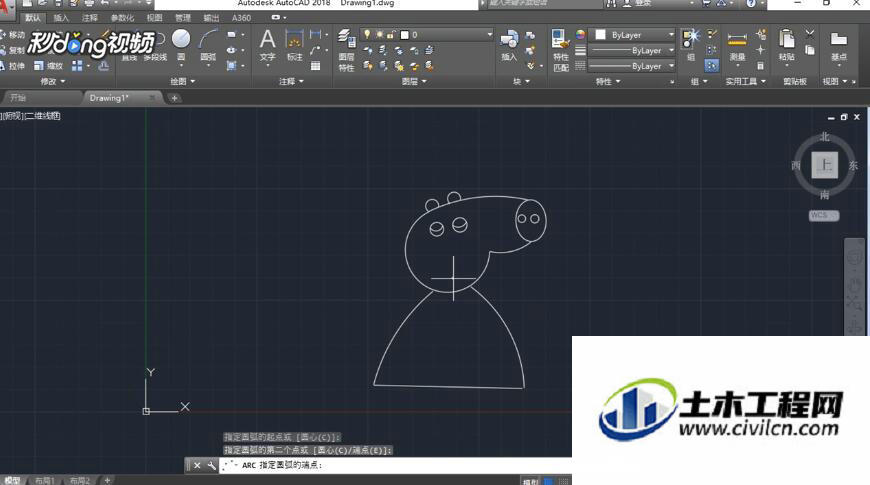The image size is (870, 485).
Task: Click the Copy clip icon in clipboard
Action: pos(810,50)
